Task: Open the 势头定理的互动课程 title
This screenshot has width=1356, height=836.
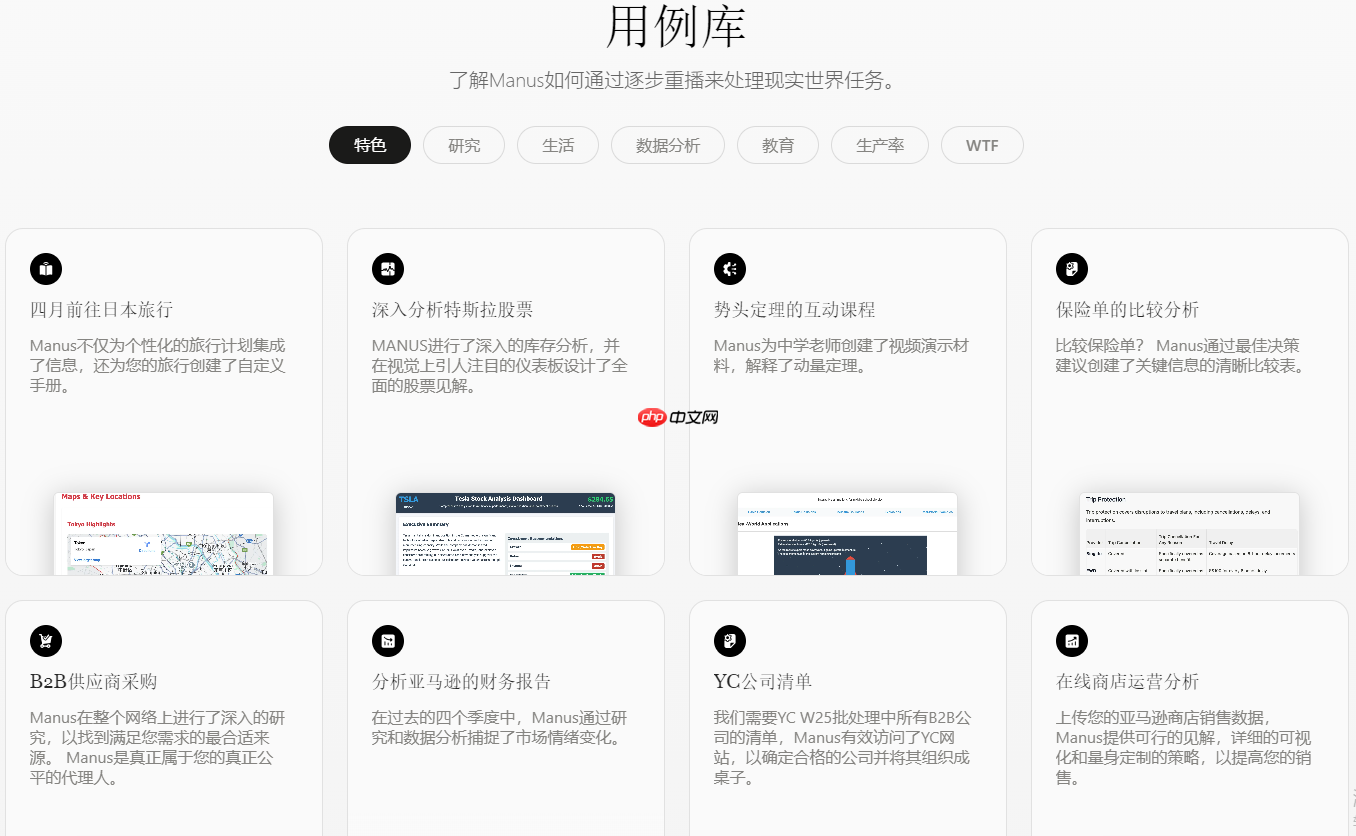Action: pos(795,310)
